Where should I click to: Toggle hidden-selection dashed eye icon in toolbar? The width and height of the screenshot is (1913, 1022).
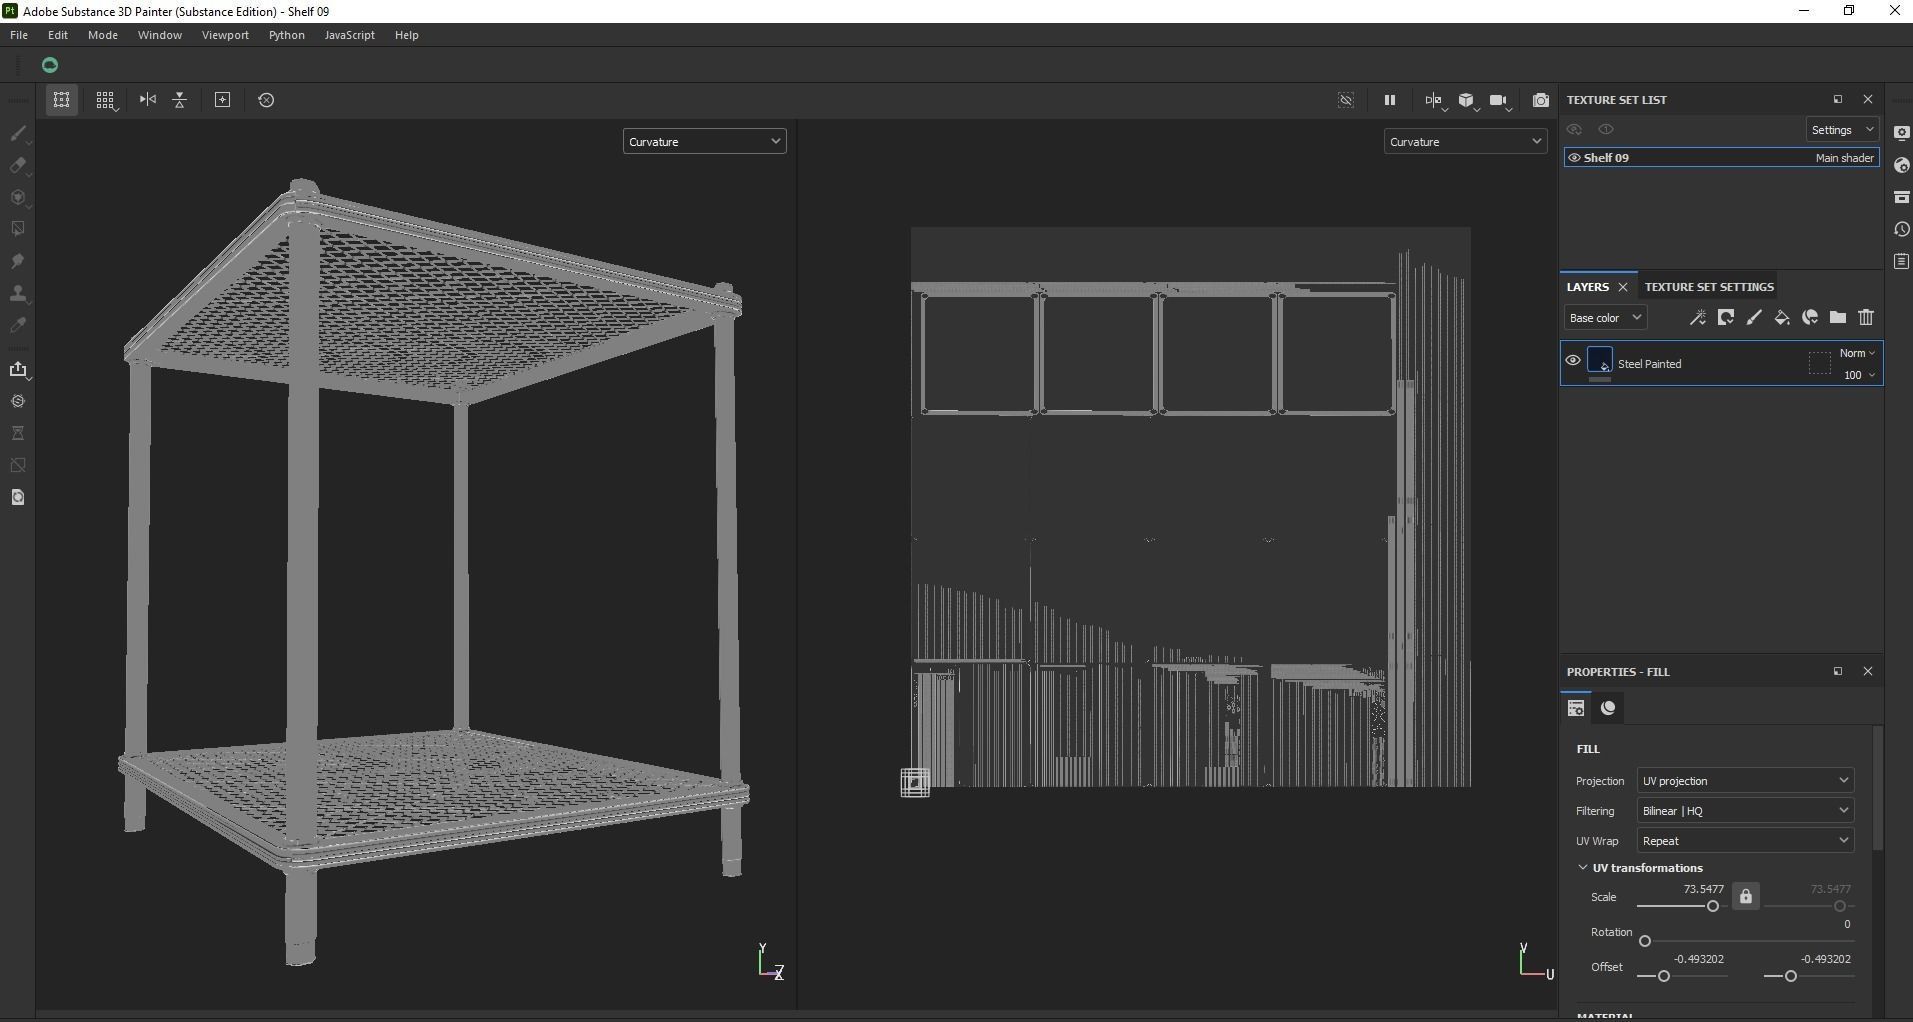[1346, 100]
